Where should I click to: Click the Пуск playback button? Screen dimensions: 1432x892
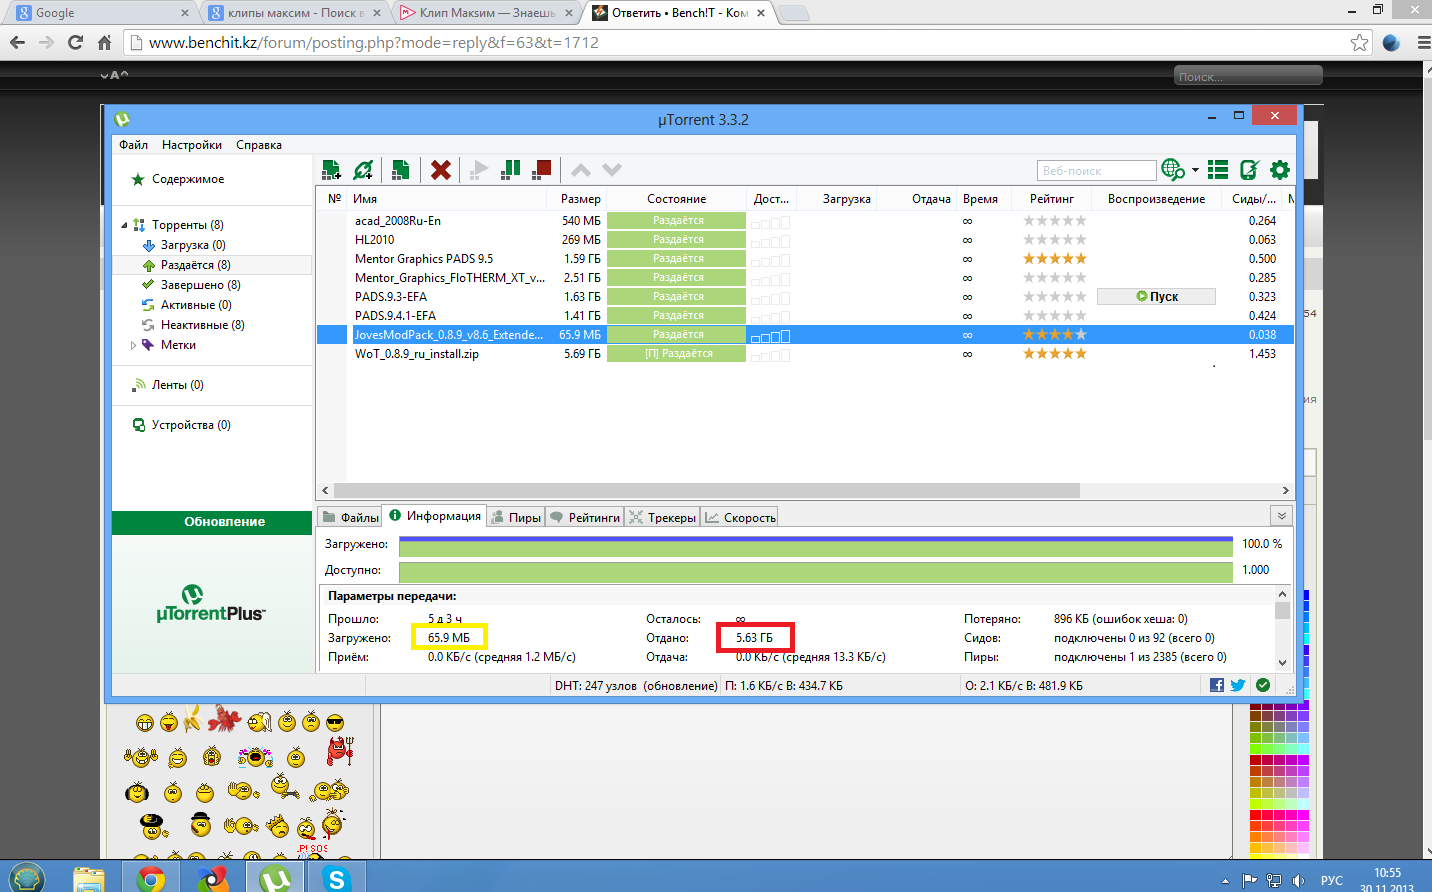tap(1156, 297)
